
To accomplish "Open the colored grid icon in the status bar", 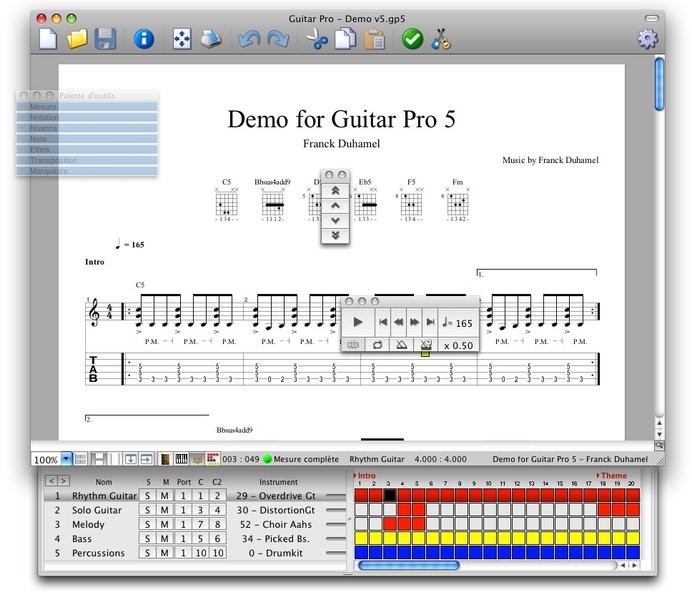I will tap(213, 459).
